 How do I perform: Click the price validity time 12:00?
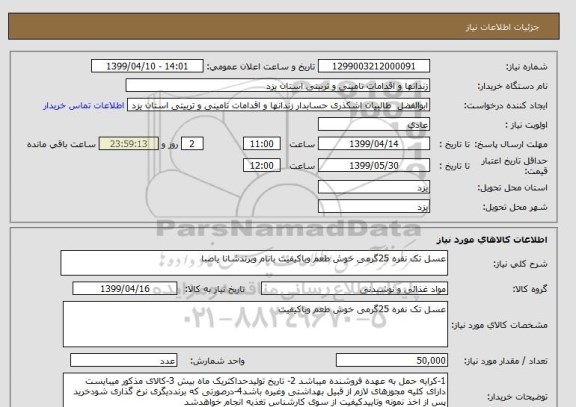coord(262,166)
